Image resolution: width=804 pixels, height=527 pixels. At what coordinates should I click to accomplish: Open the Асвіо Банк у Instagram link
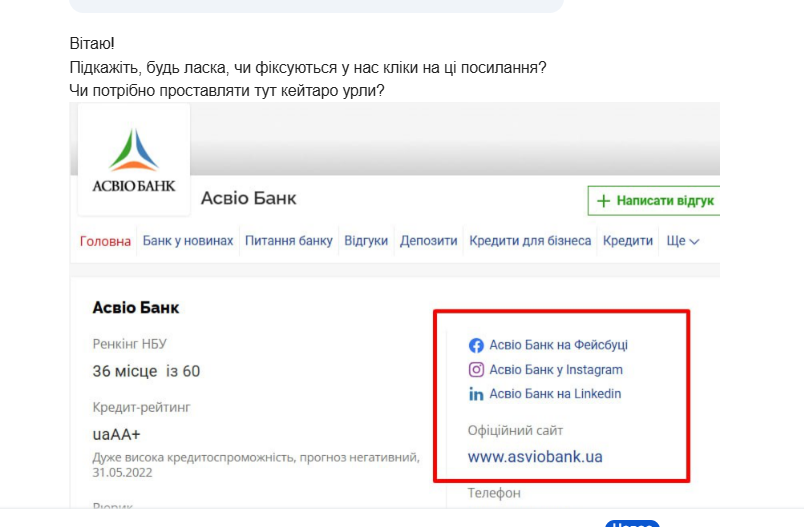(556, 370)
